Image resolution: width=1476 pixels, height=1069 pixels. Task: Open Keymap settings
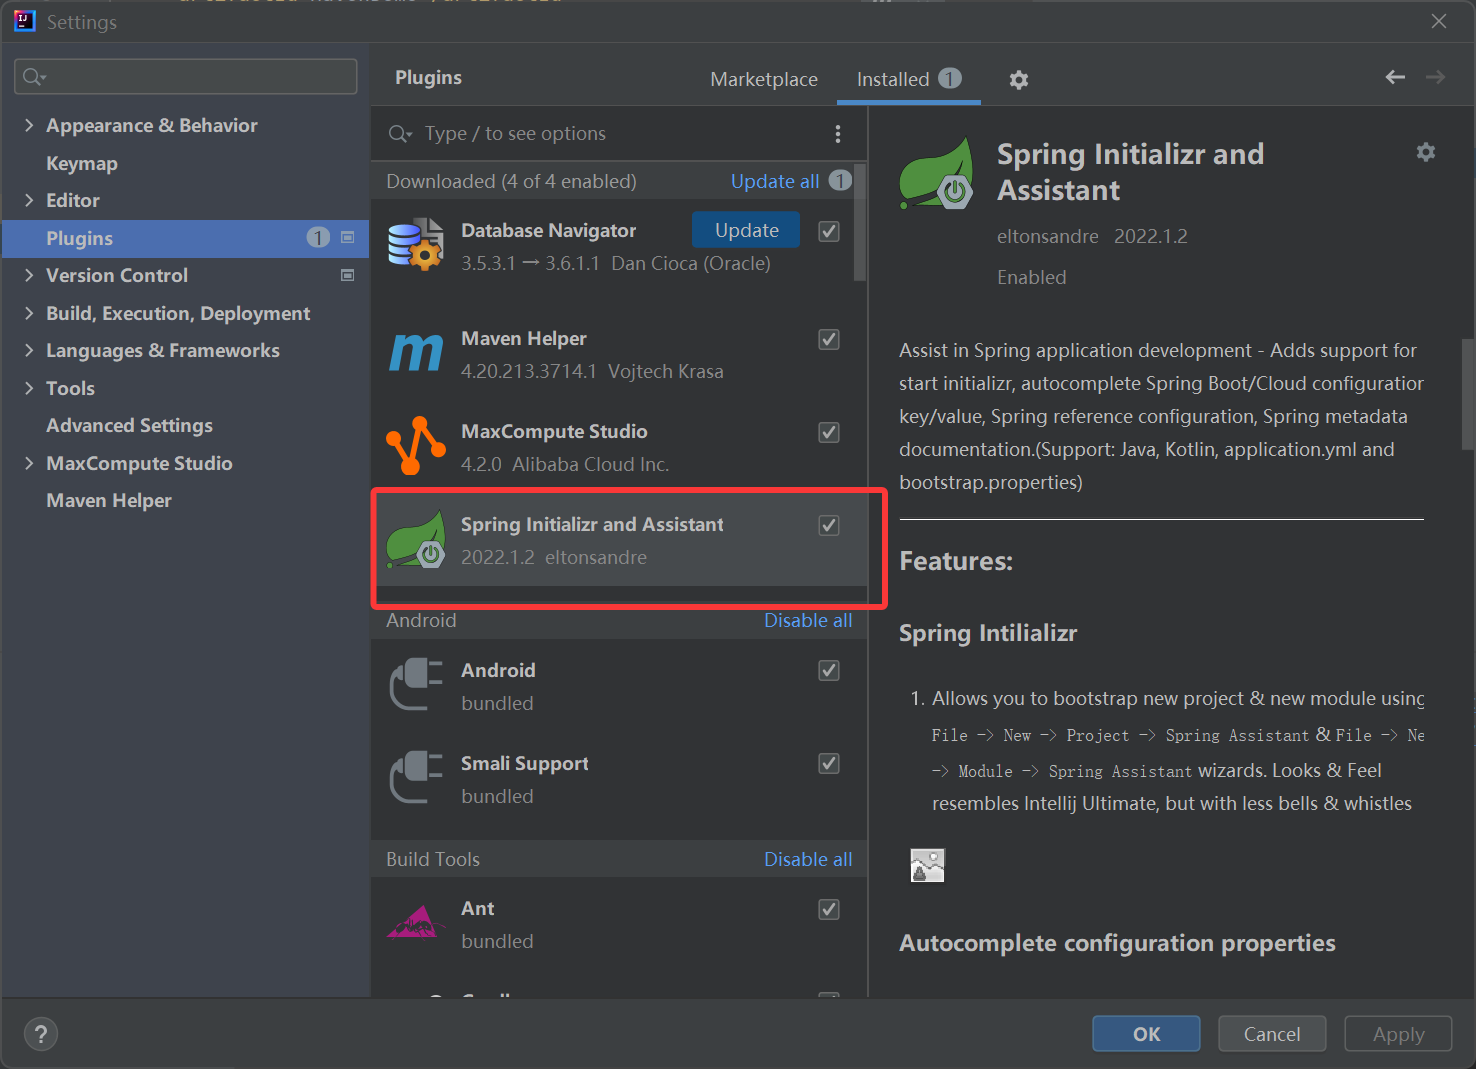click(82, 163)
